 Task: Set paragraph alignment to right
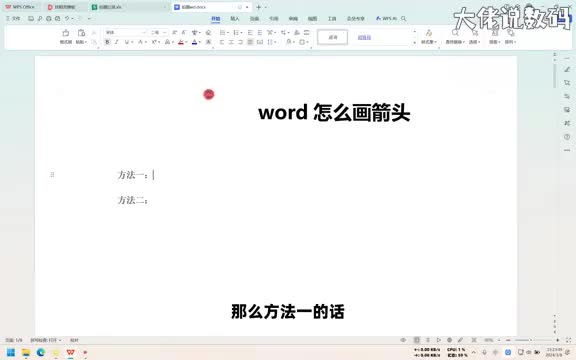241,42
